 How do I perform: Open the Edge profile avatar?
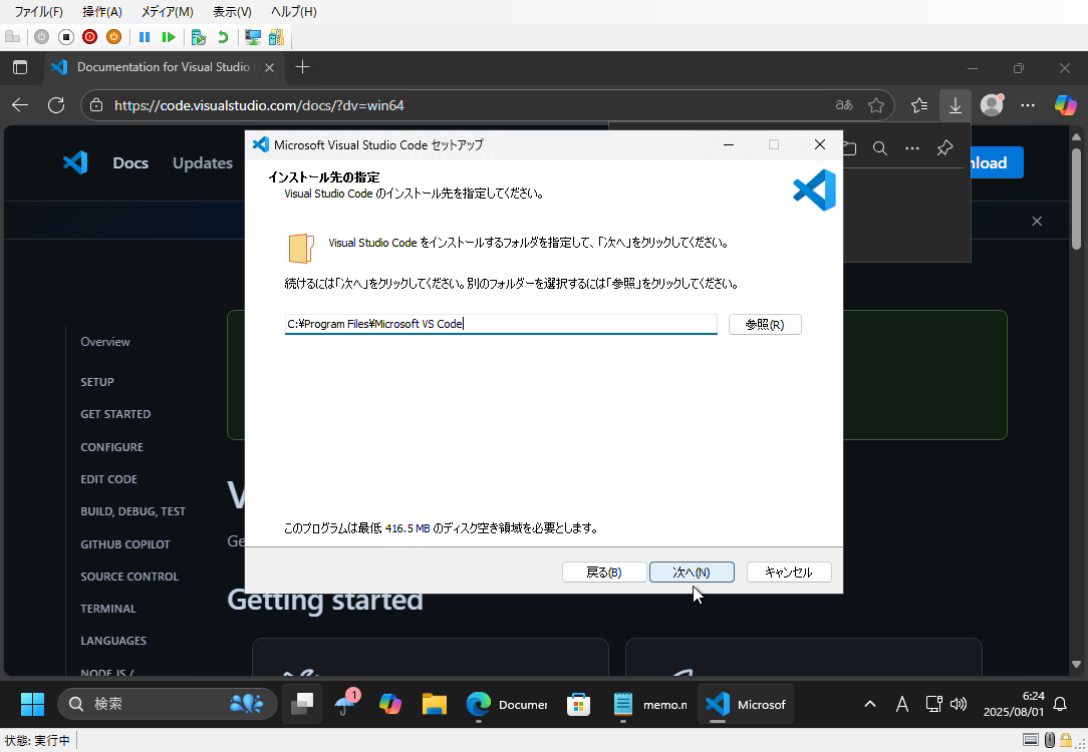click(x=992, y=105)
